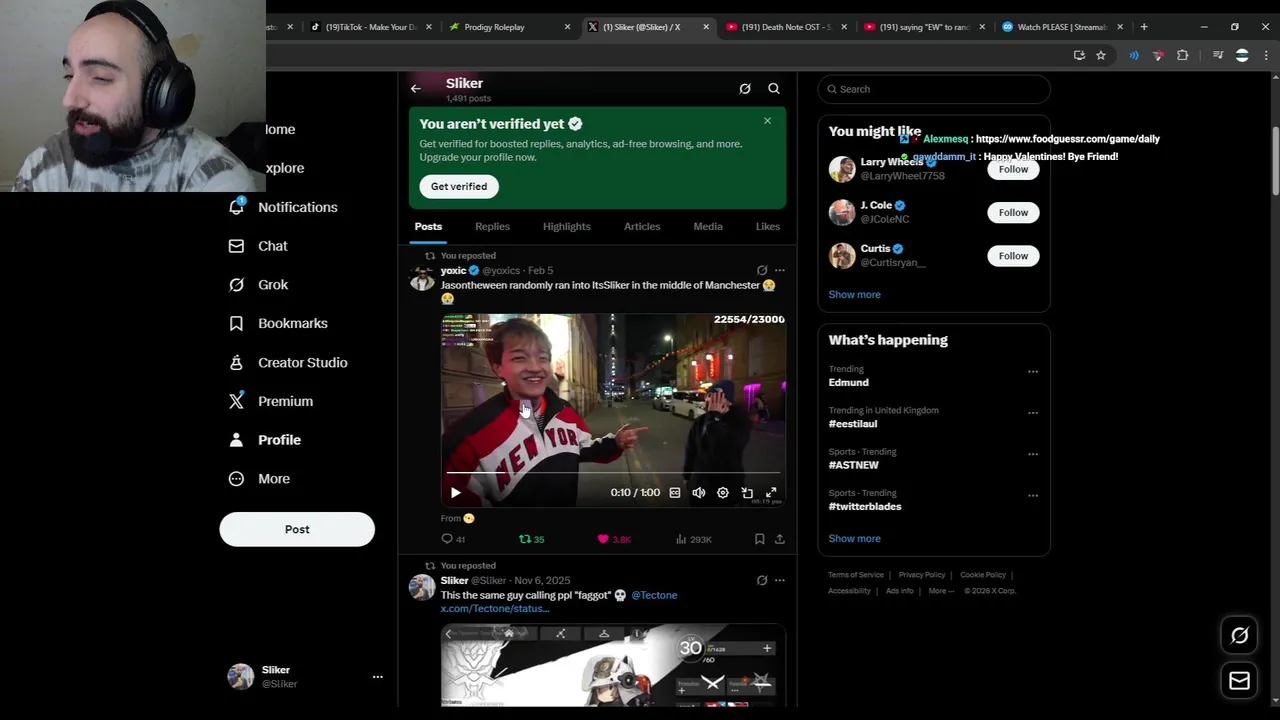Open yoxic's profile avatar
This screenshot has height=720, width=1280.
point(422,278)
